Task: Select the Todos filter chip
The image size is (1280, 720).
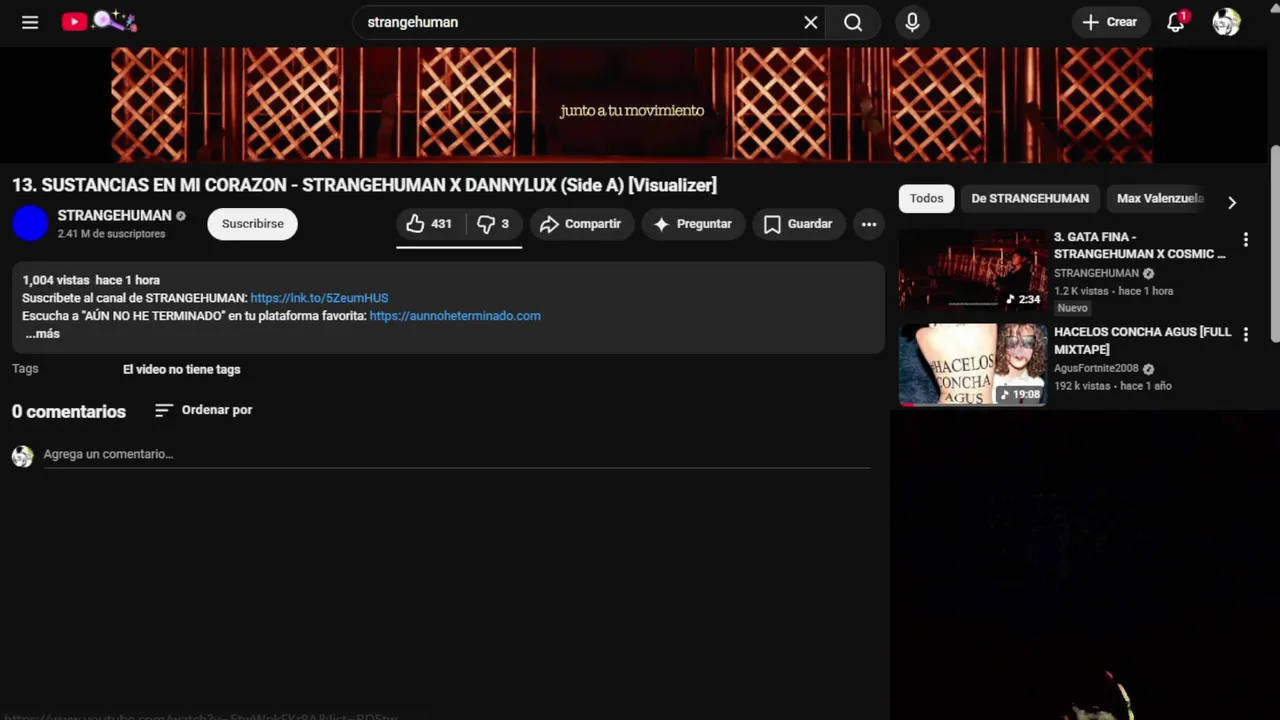Action: (x=926, y=198)
